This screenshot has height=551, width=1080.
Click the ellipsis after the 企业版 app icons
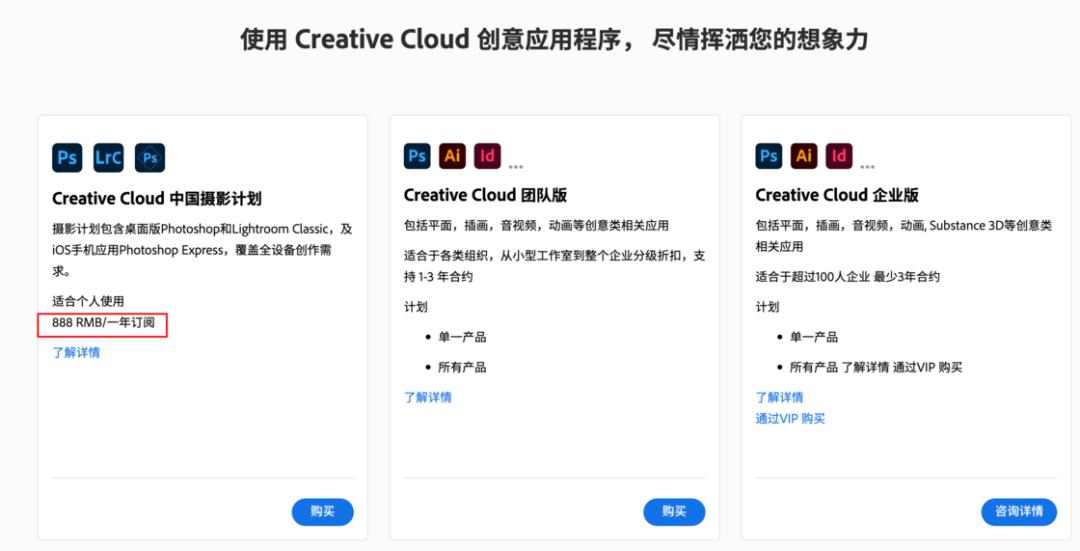coord(867,166)
